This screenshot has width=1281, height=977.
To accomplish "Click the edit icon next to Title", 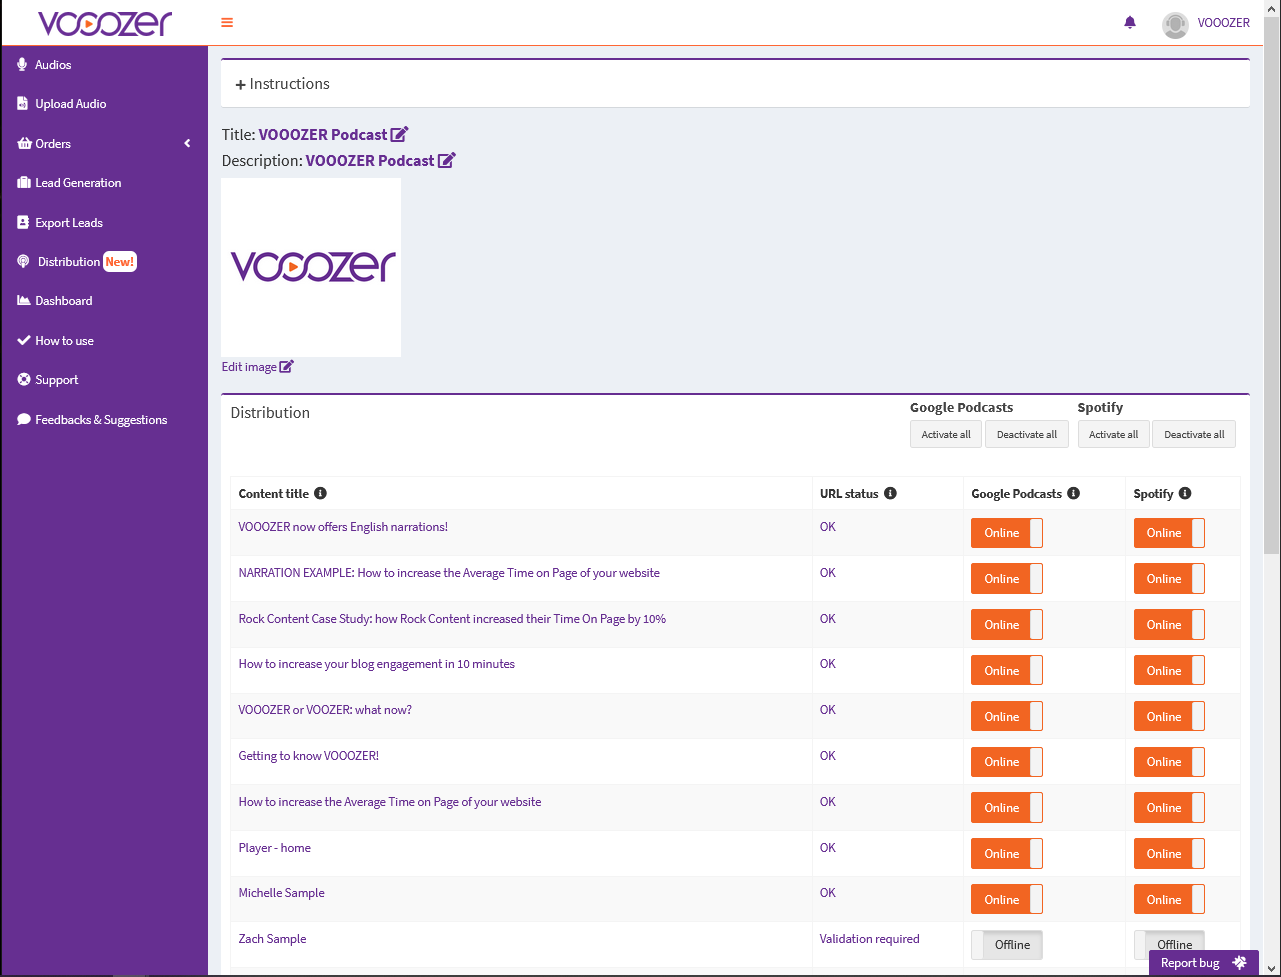I will (x=400, y=135).
